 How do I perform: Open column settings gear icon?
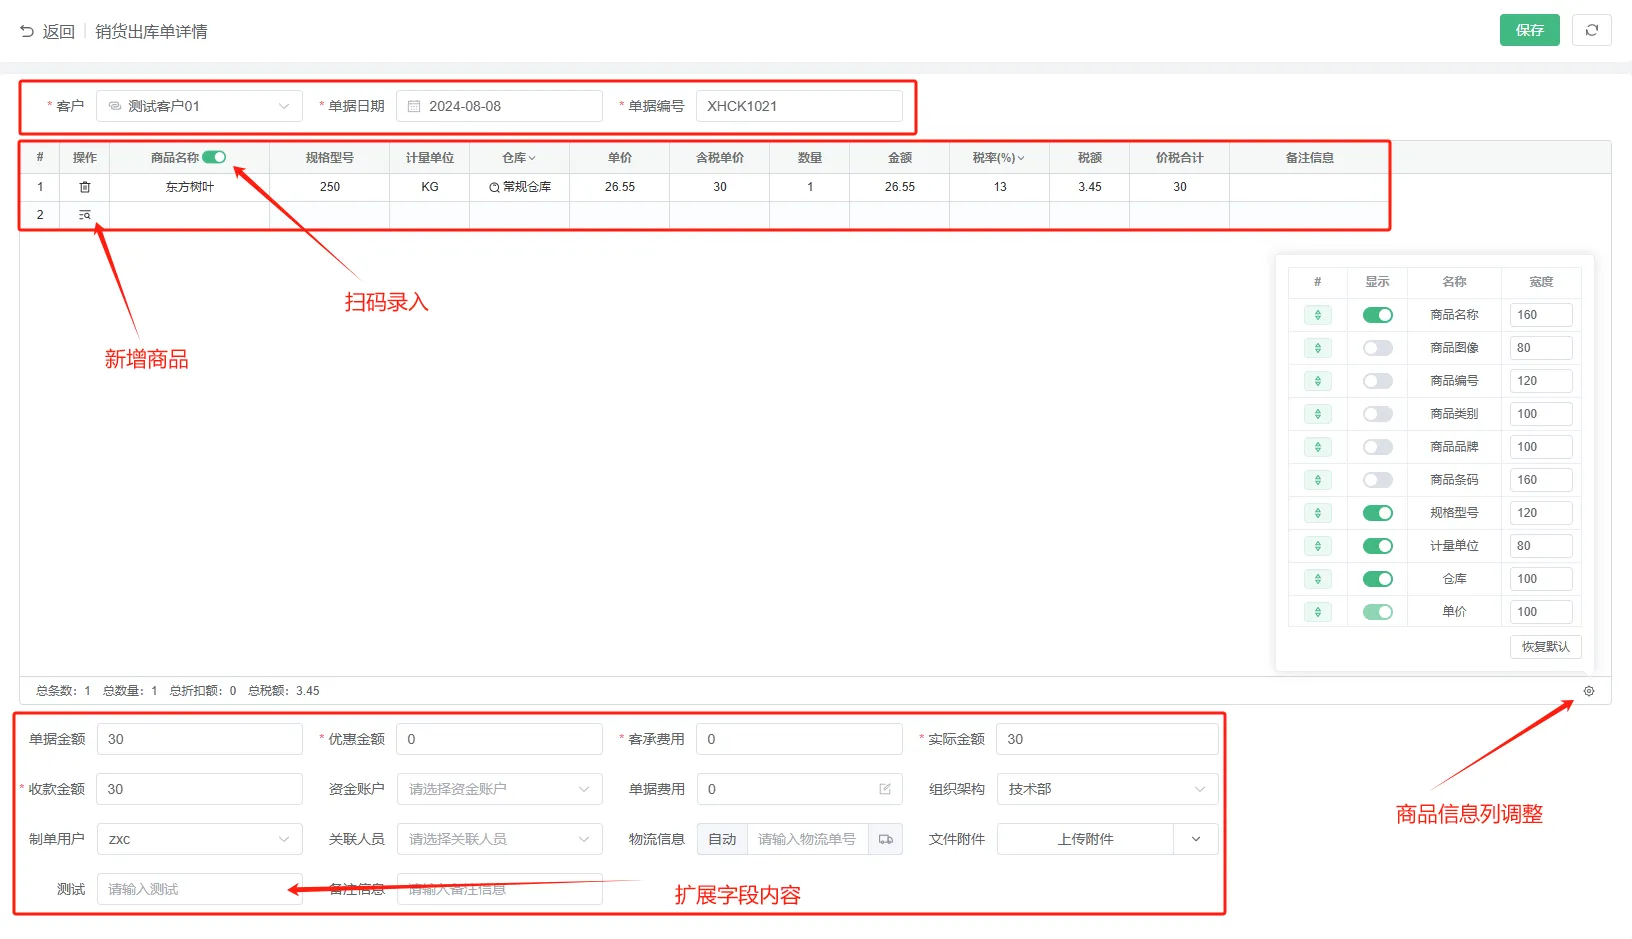(x=1589, y=691)
